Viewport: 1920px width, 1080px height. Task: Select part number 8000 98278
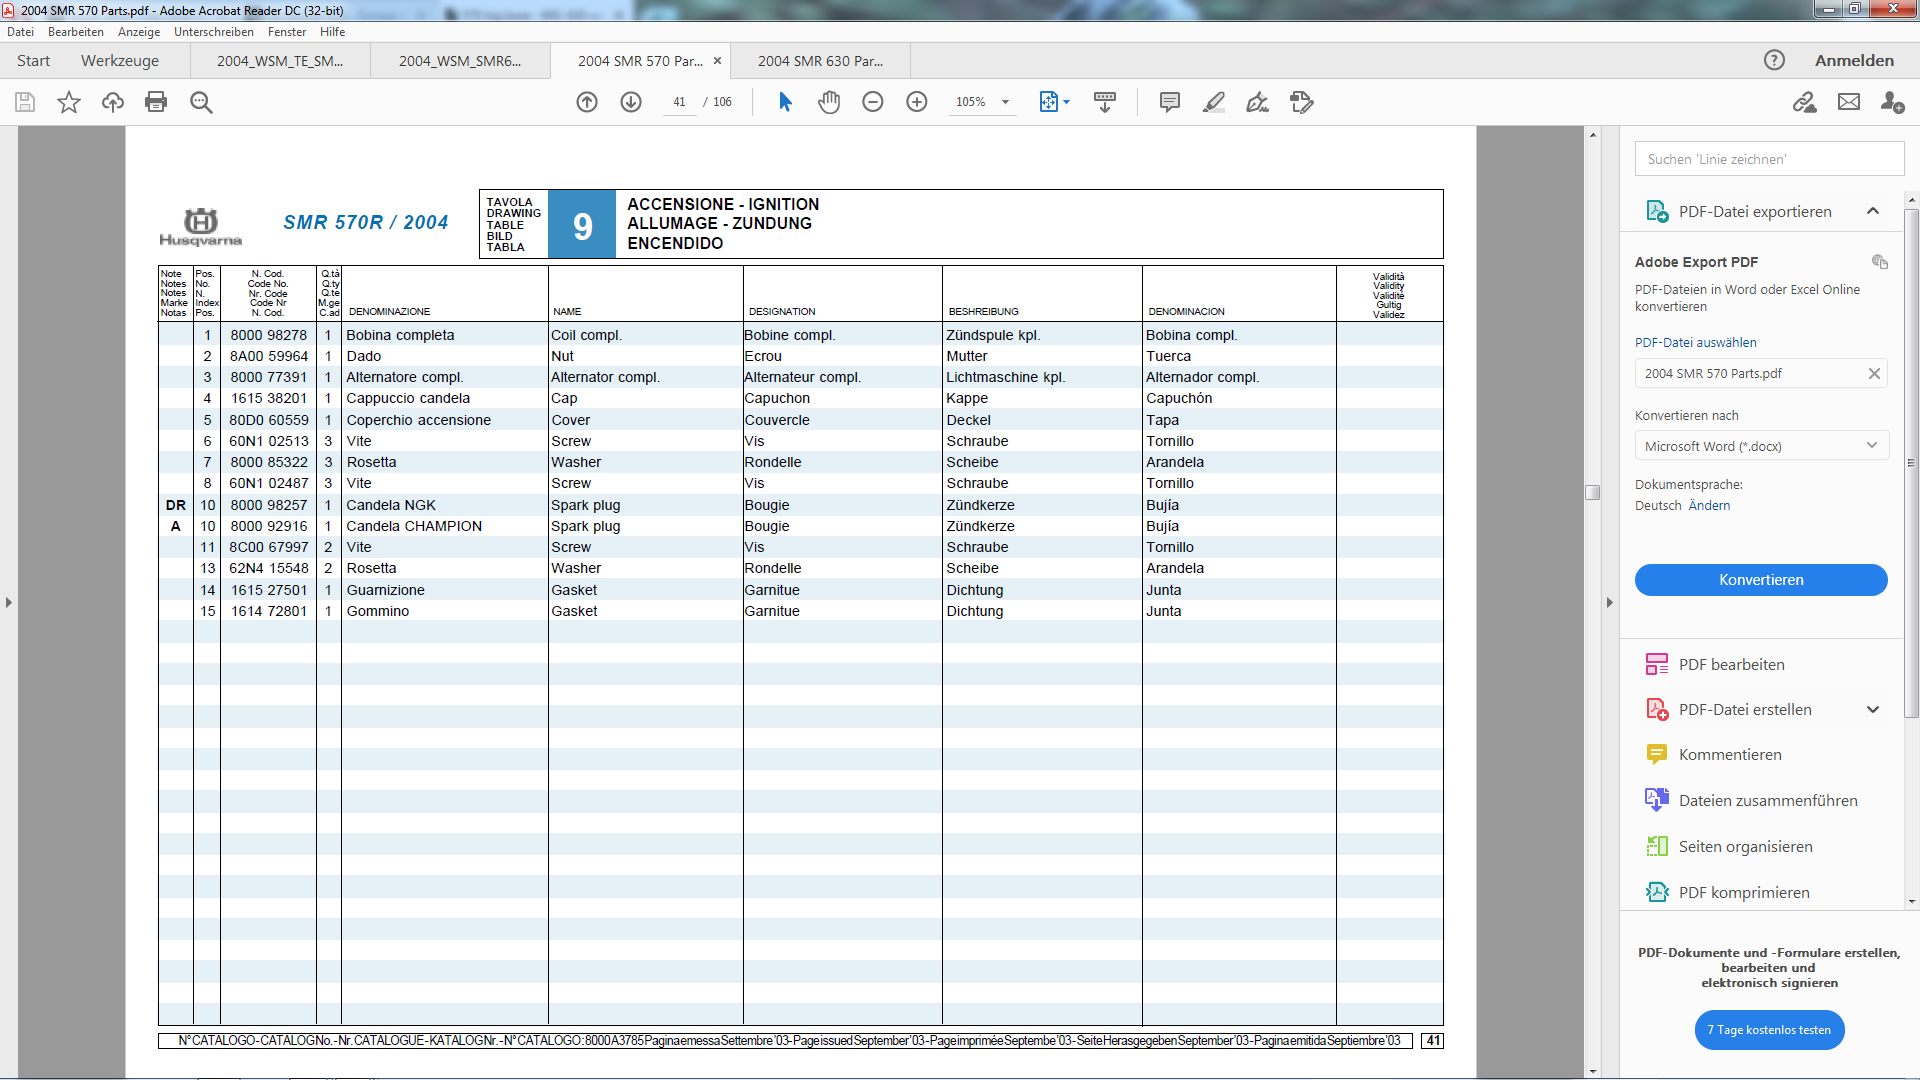268,335
